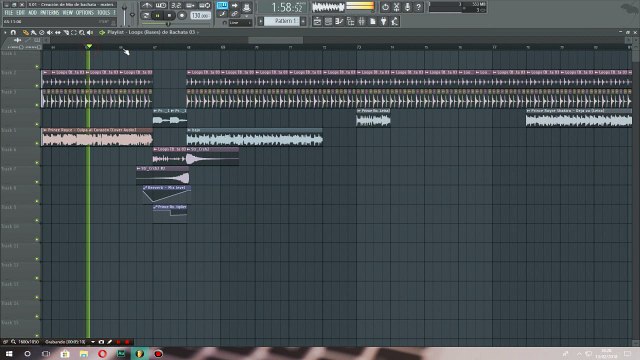Enable typing keyboard to piano
Viewport: 640px width, 360px height.
[x=222, y=5]
